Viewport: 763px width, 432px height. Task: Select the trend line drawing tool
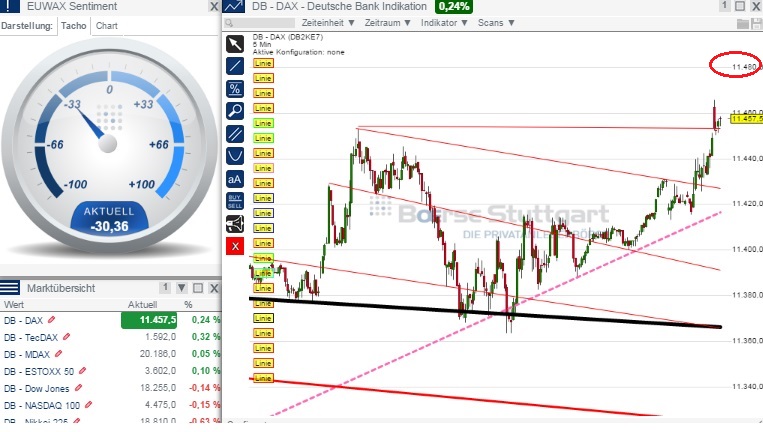(x=235, y=66)
